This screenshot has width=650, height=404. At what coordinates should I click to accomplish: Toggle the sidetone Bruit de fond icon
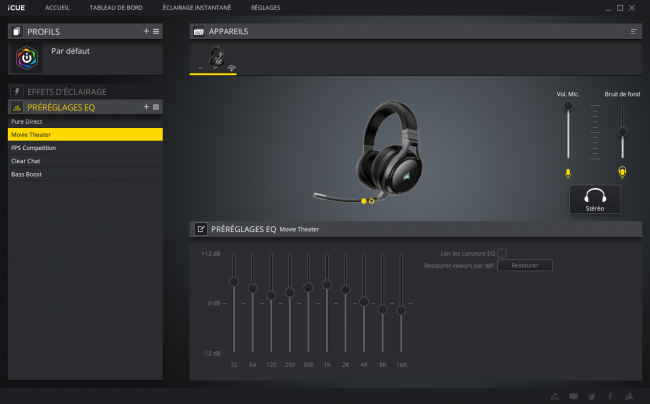click(622, 172)
